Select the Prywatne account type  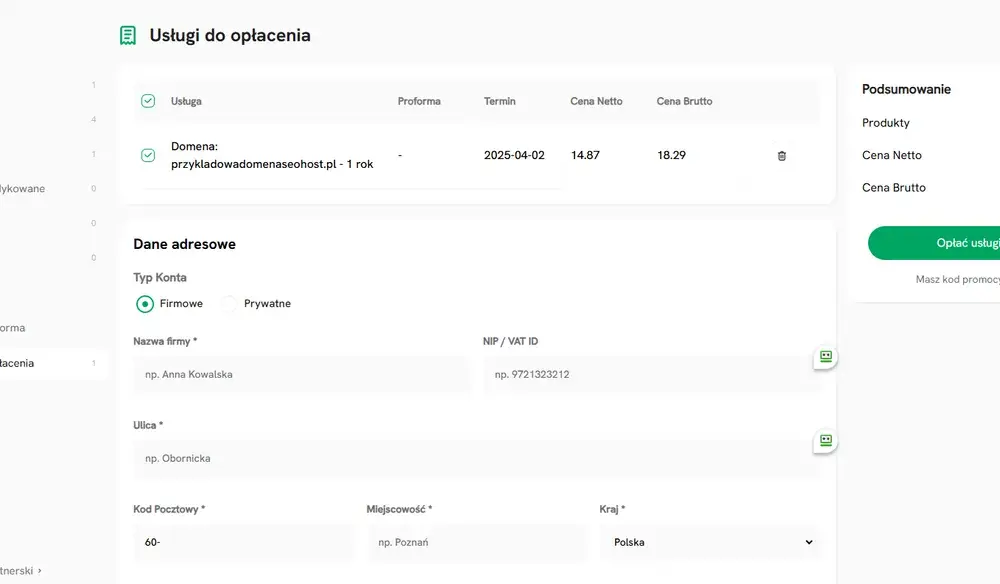tap(229, 303)
